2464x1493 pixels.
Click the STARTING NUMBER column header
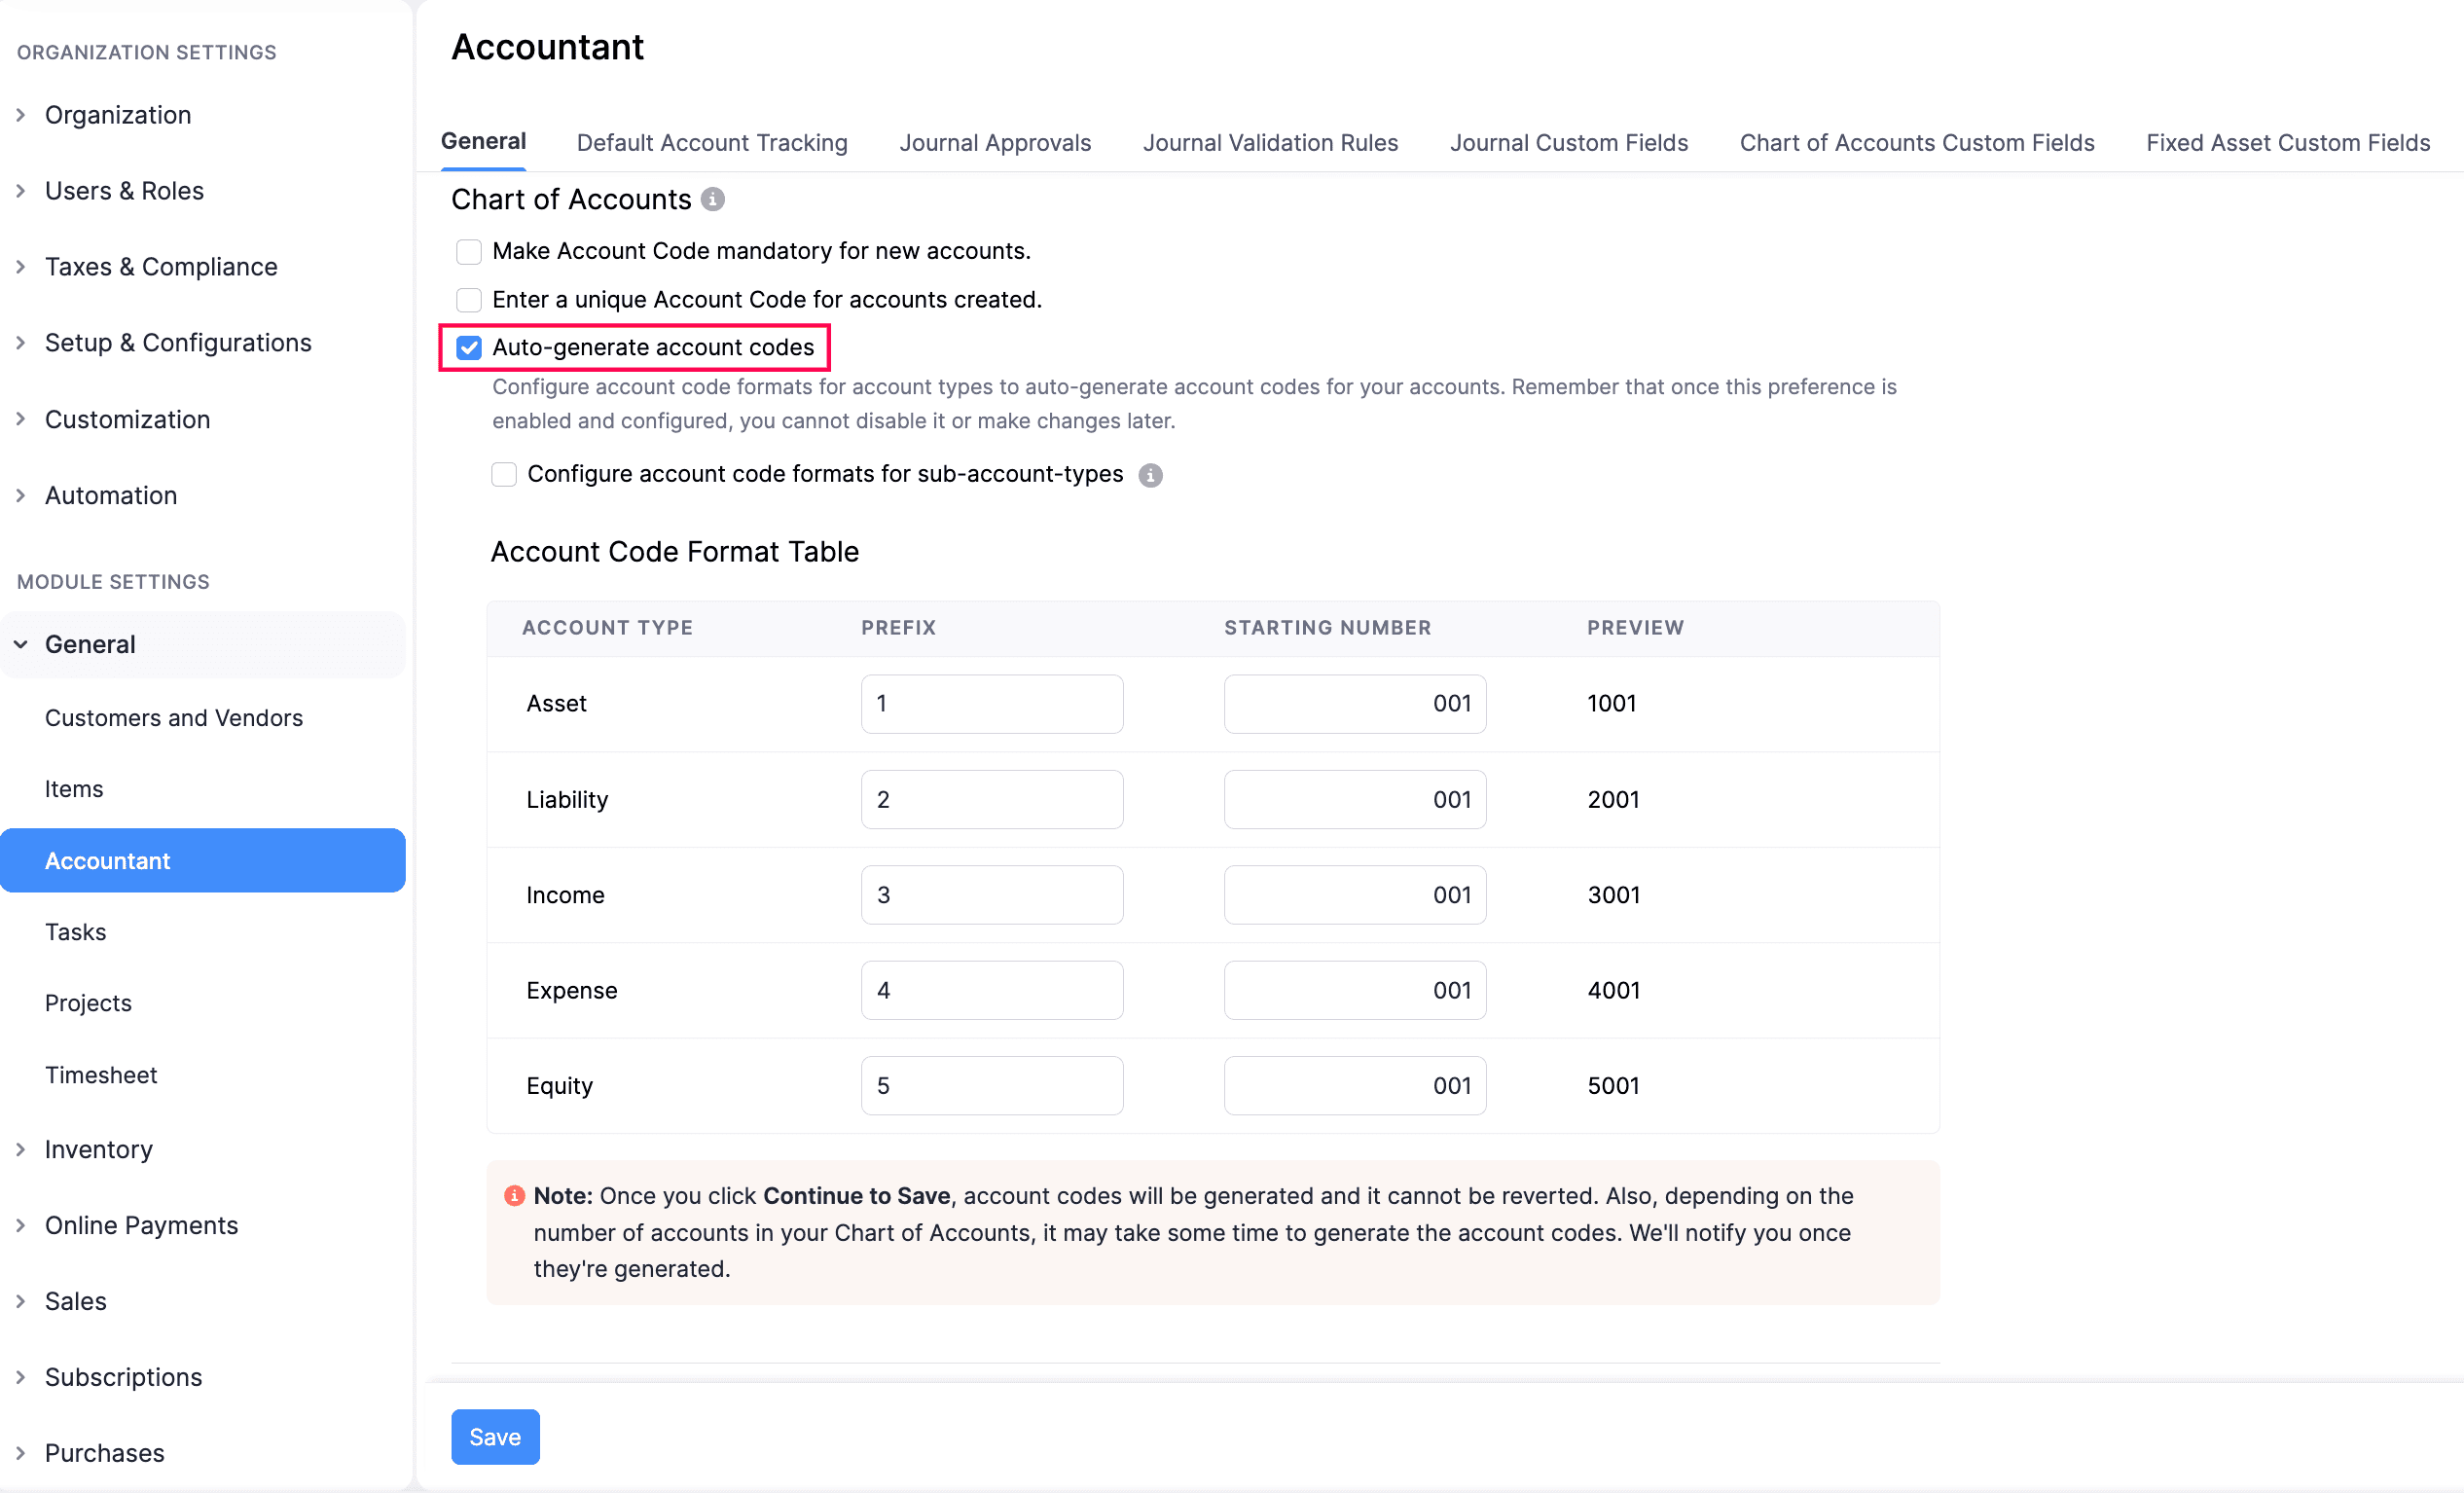pyautogui.click(x=1328, y=628)
